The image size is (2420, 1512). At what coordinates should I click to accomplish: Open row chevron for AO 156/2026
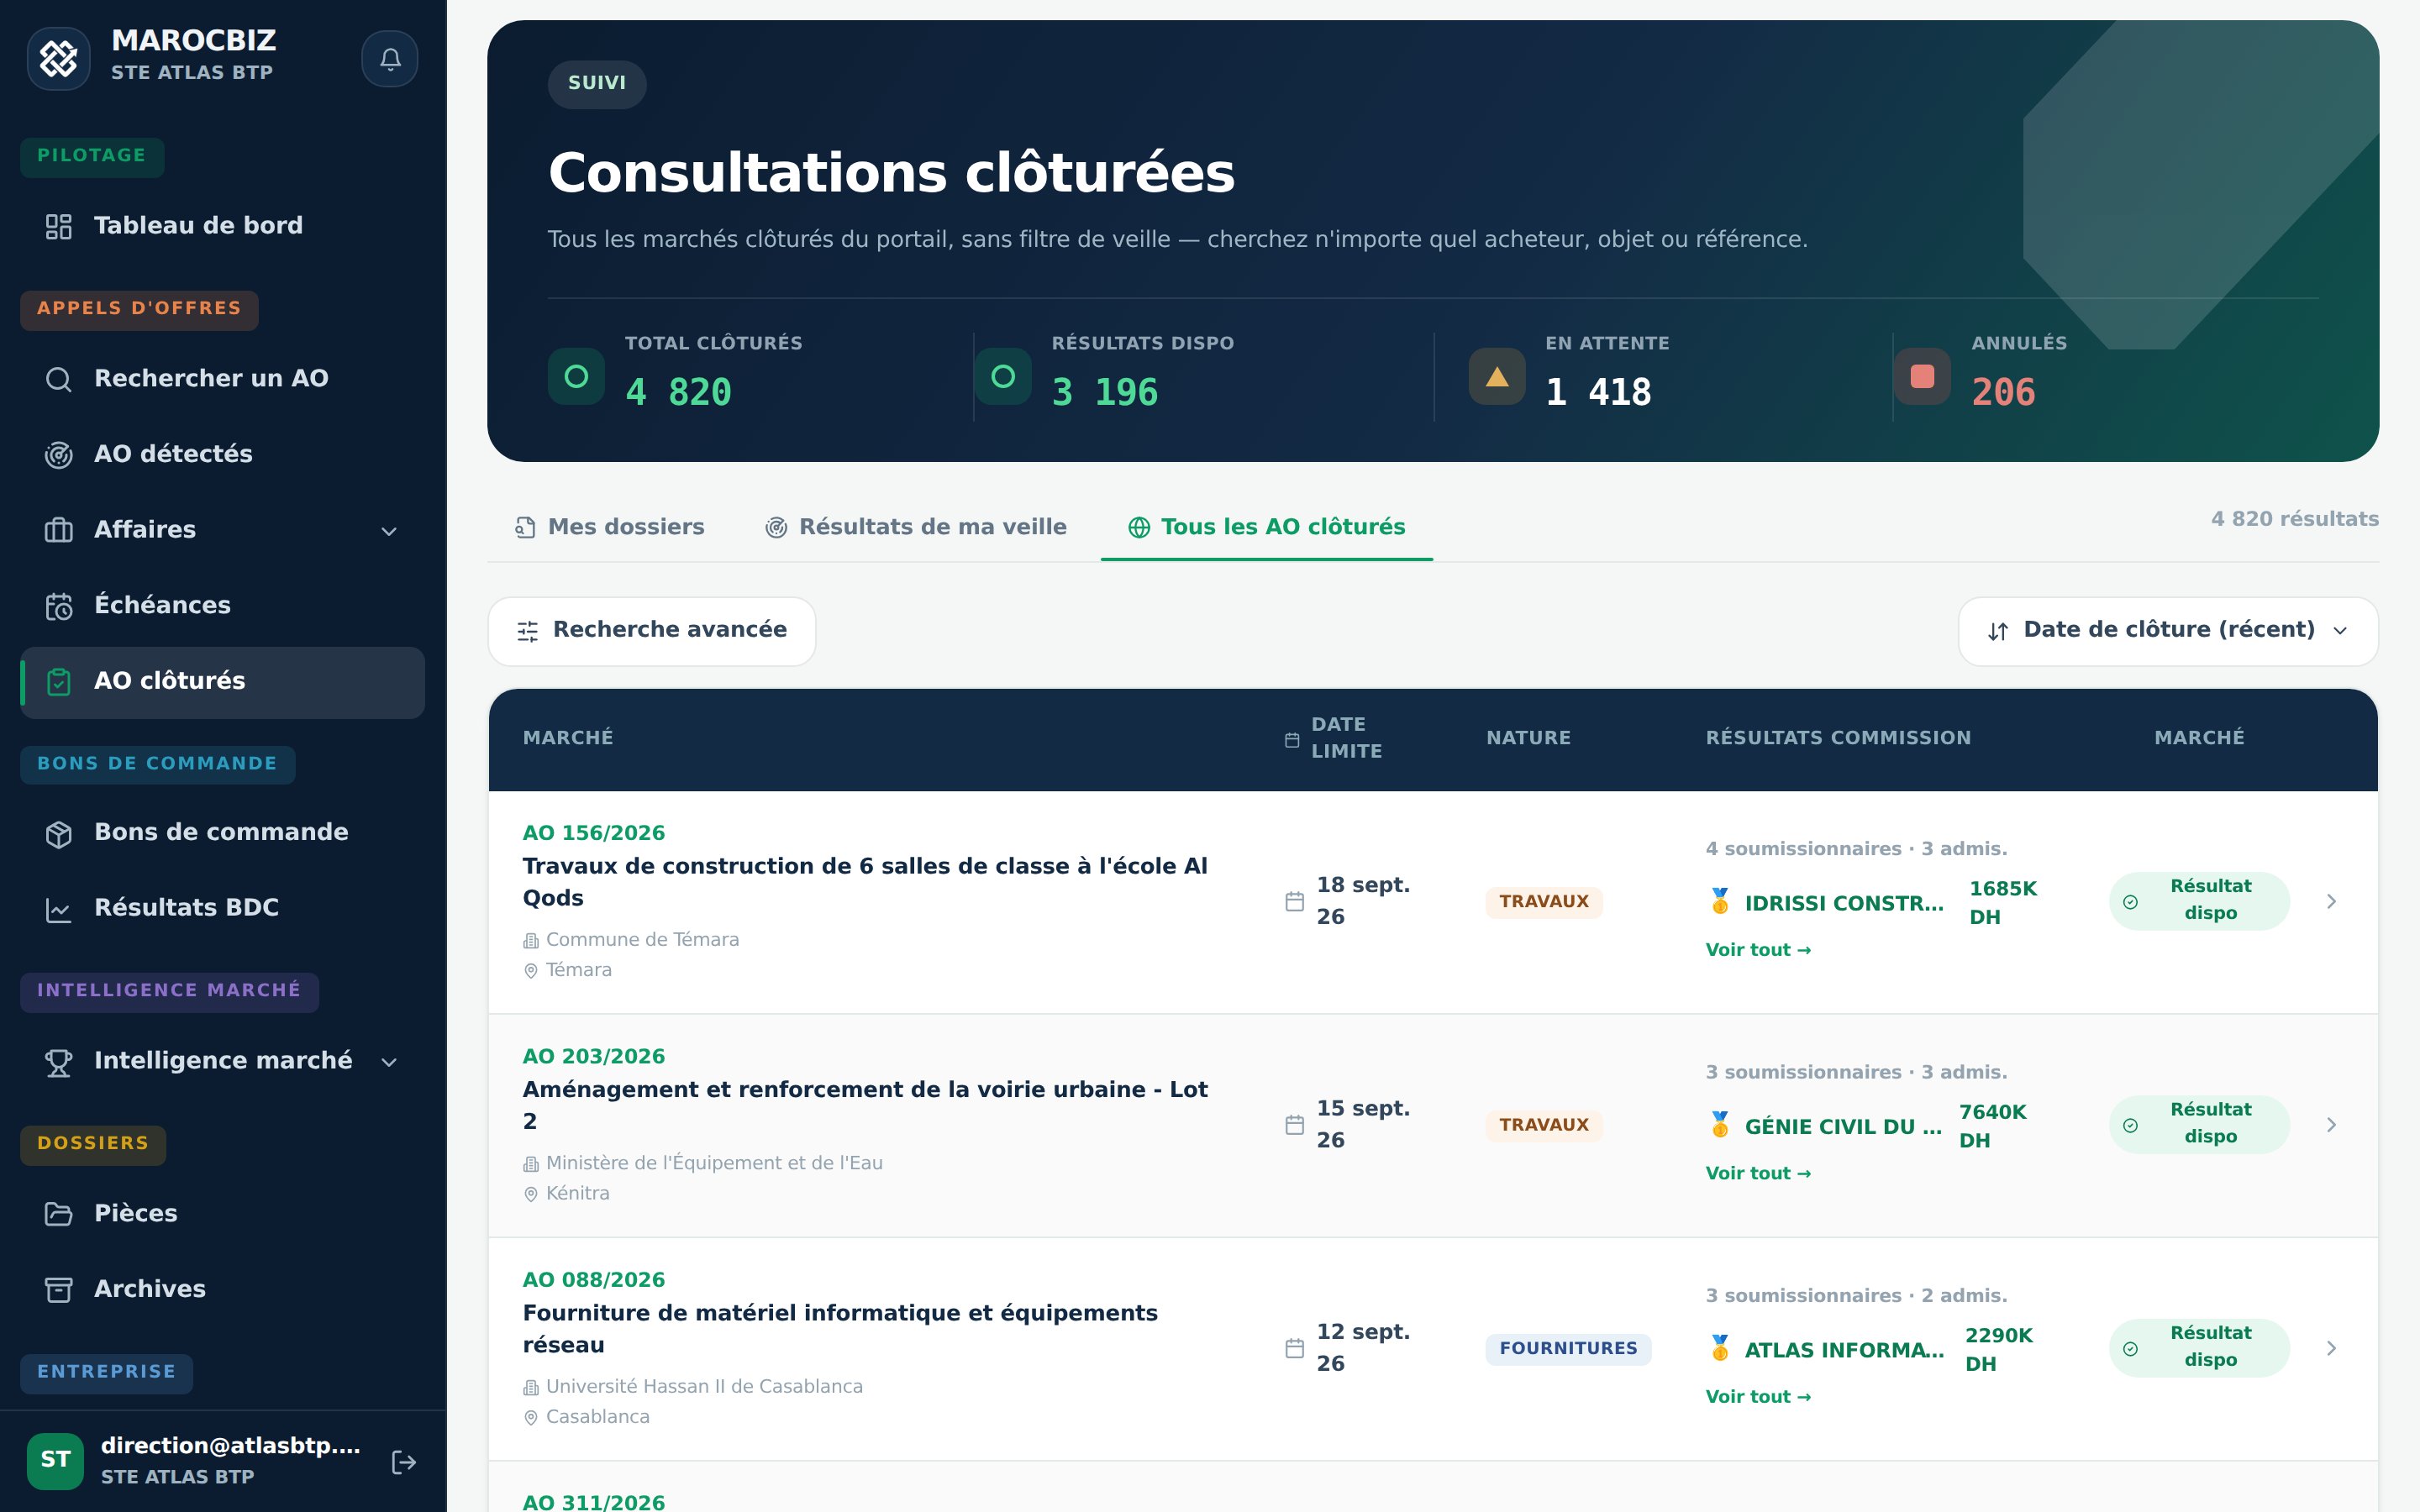[x=2332, y=902]
